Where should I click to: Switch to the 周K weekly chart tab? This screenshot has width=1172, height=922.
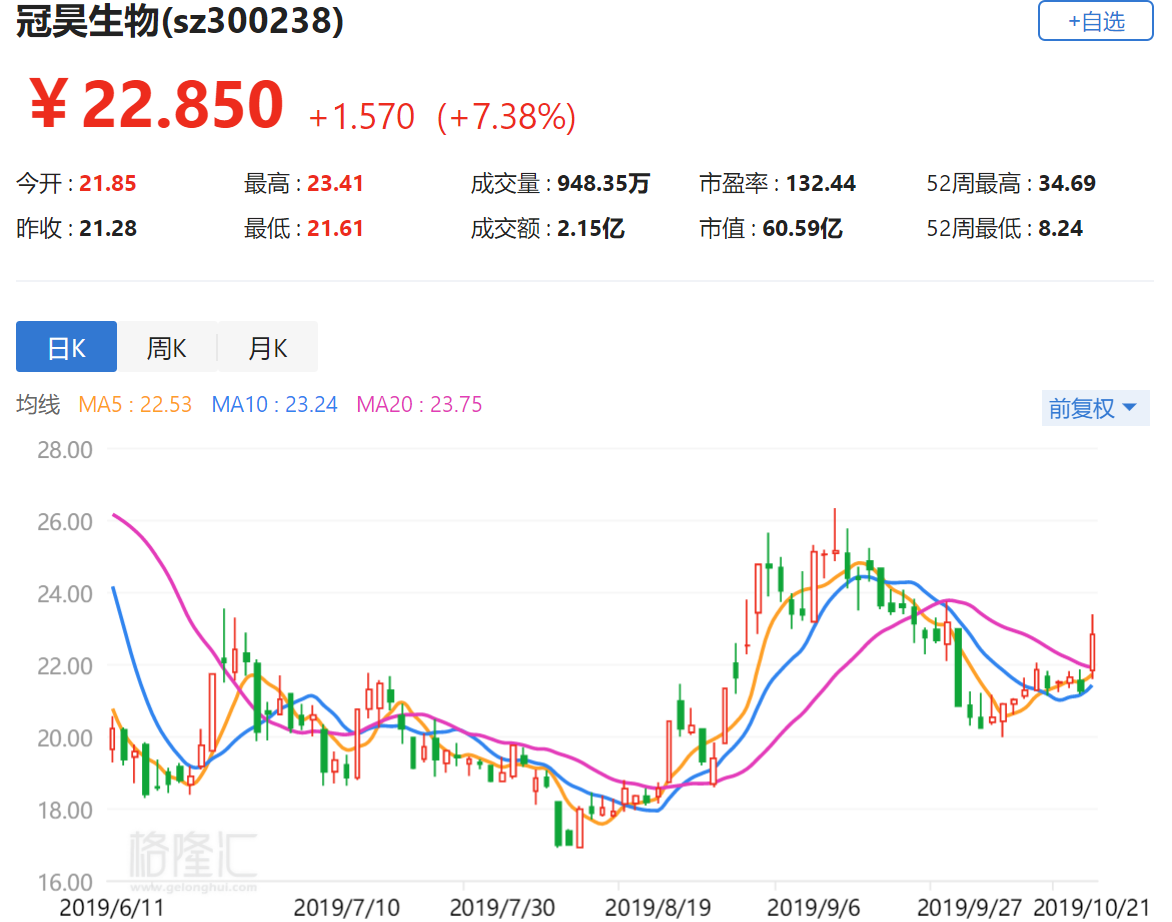(167, 347)
